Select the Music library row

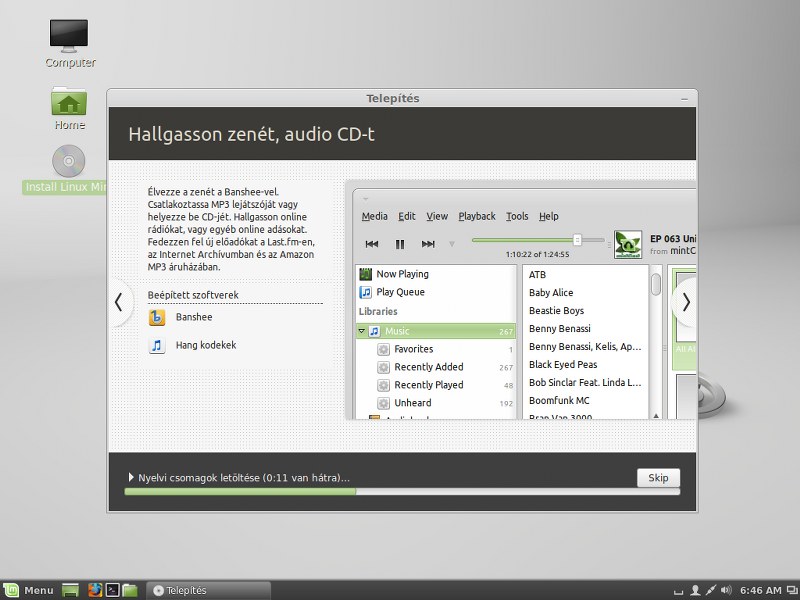click(x=436, y=331)
